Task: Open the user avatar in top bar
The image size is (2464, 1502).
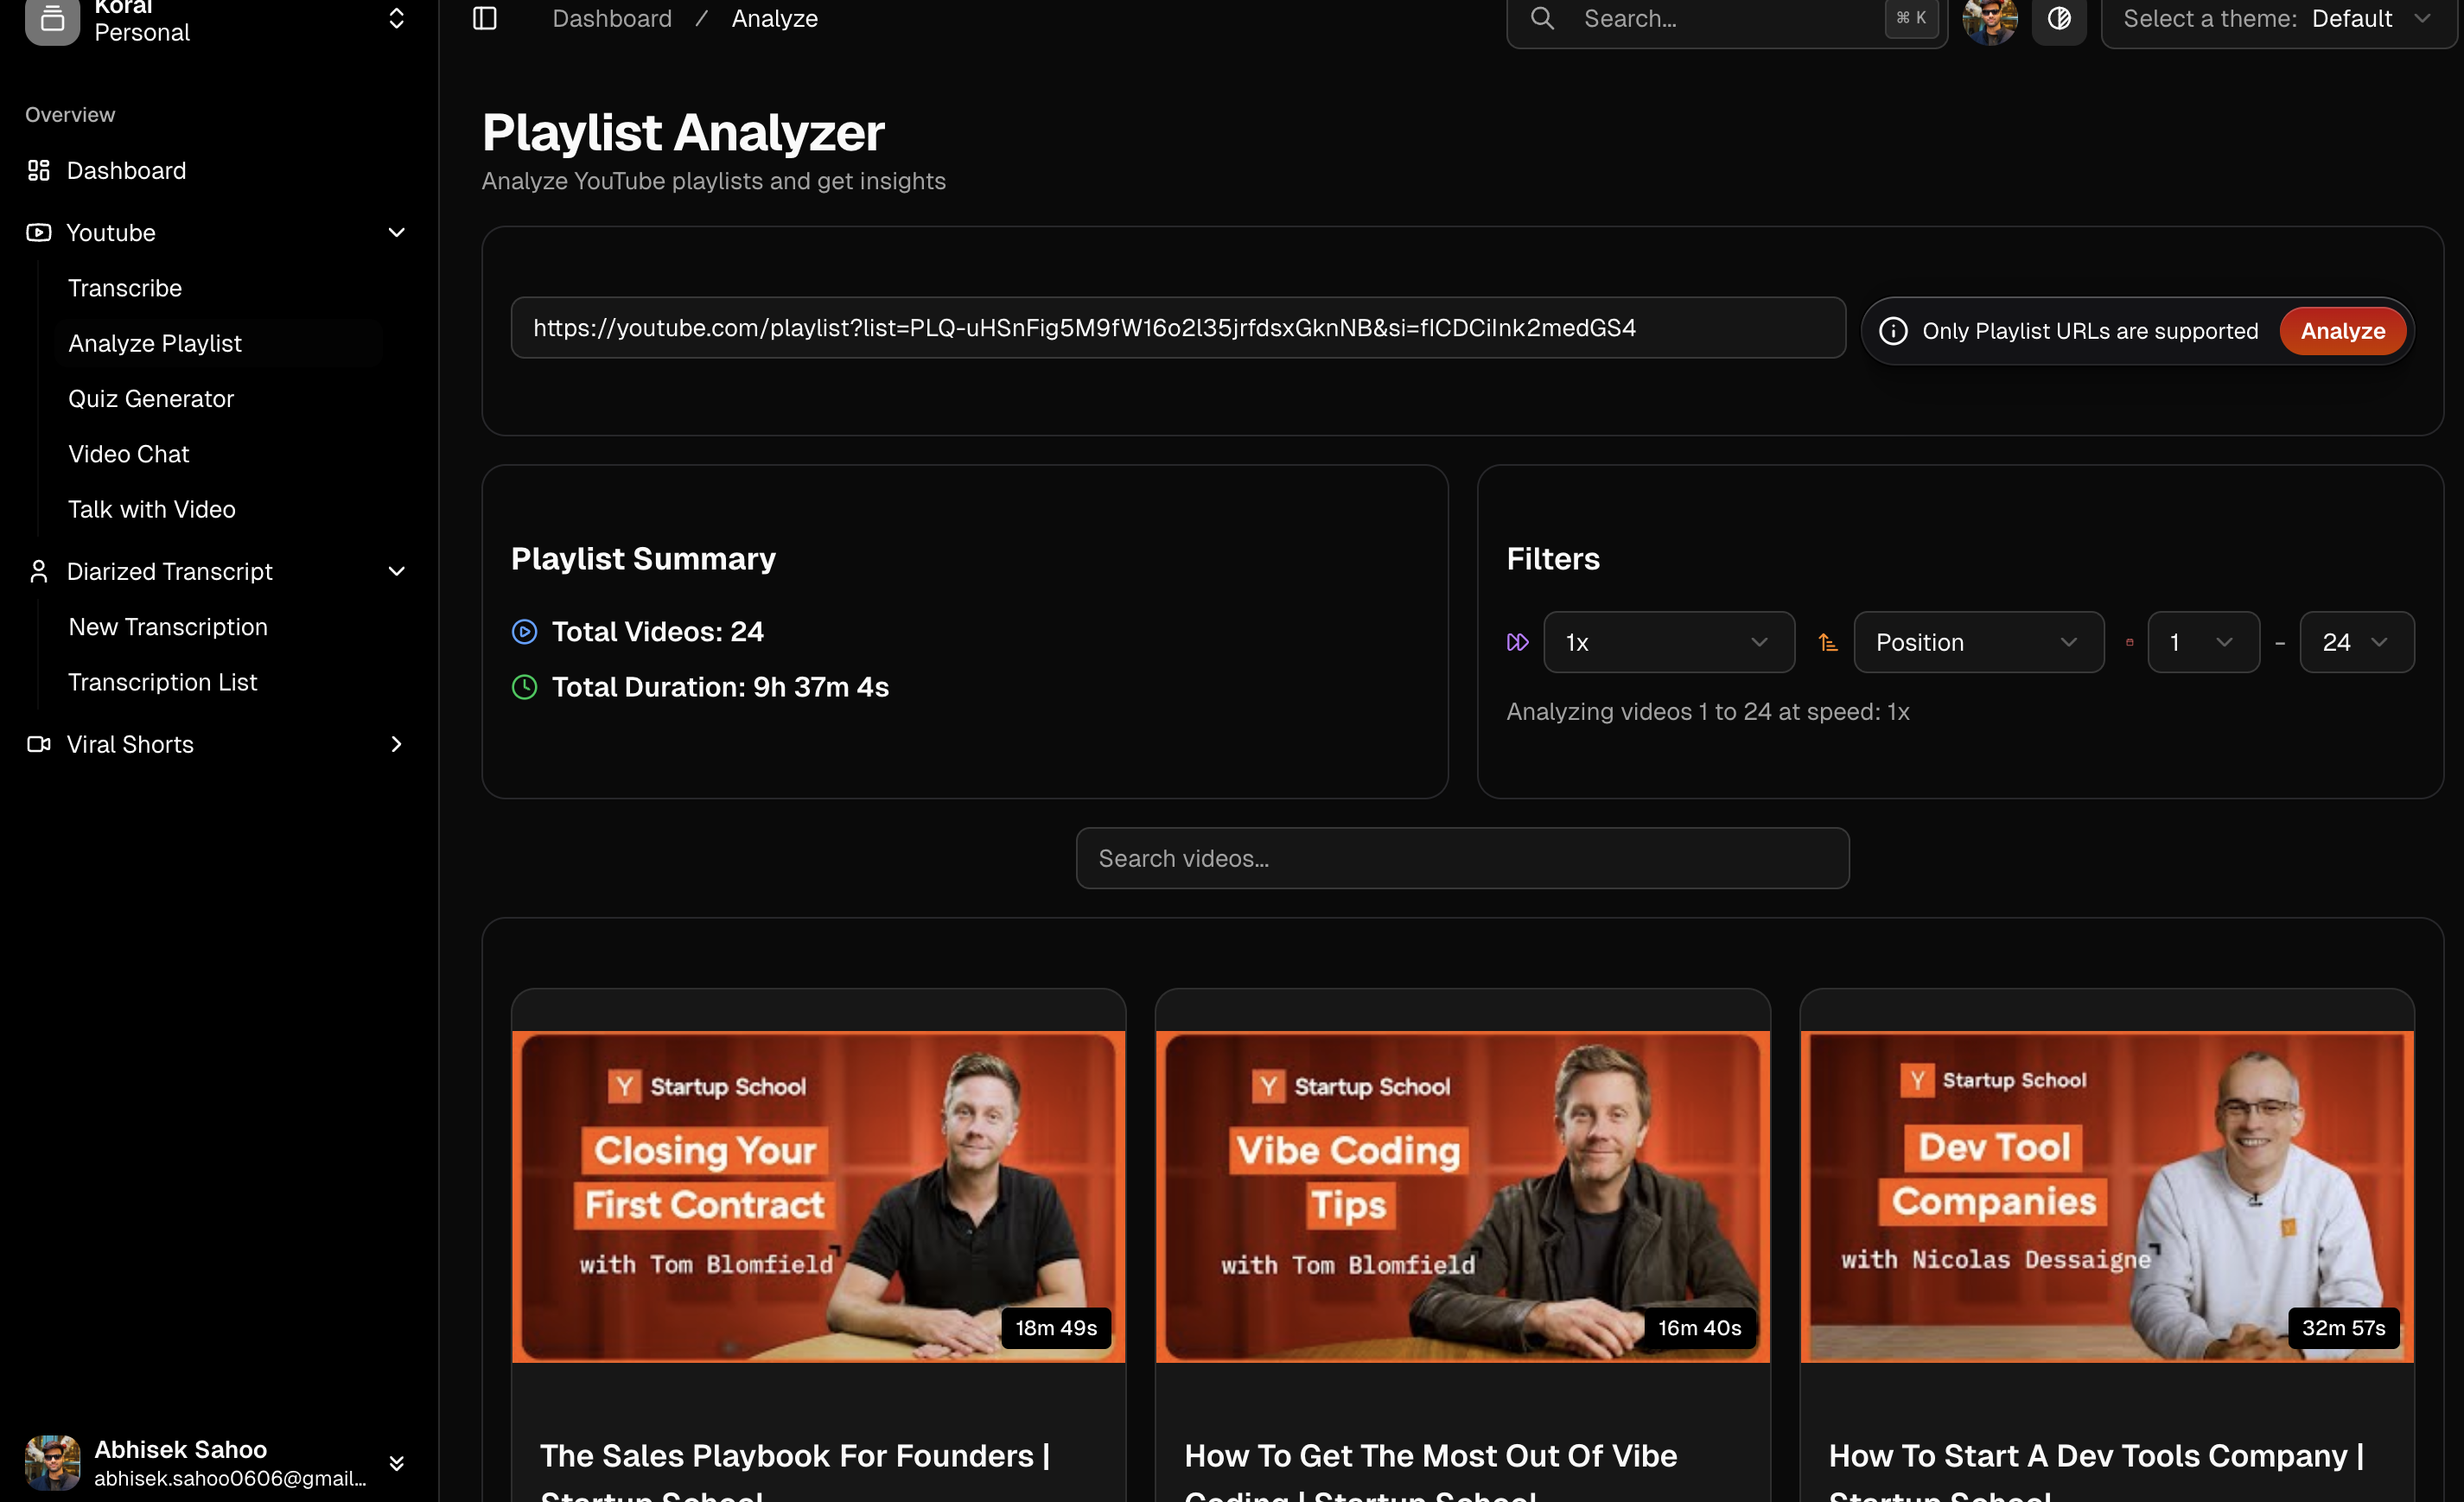Action: click(1989, 20)
